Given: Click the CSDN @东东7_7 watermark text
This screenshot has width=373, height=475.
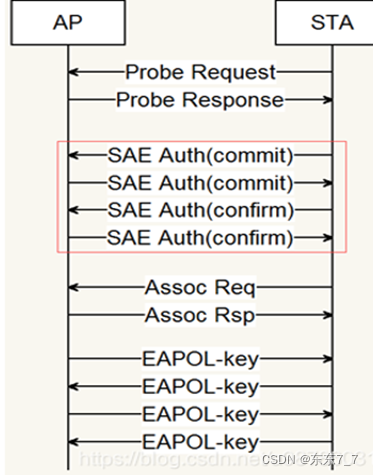Looking at the screenshot, I should pos(310,460).
